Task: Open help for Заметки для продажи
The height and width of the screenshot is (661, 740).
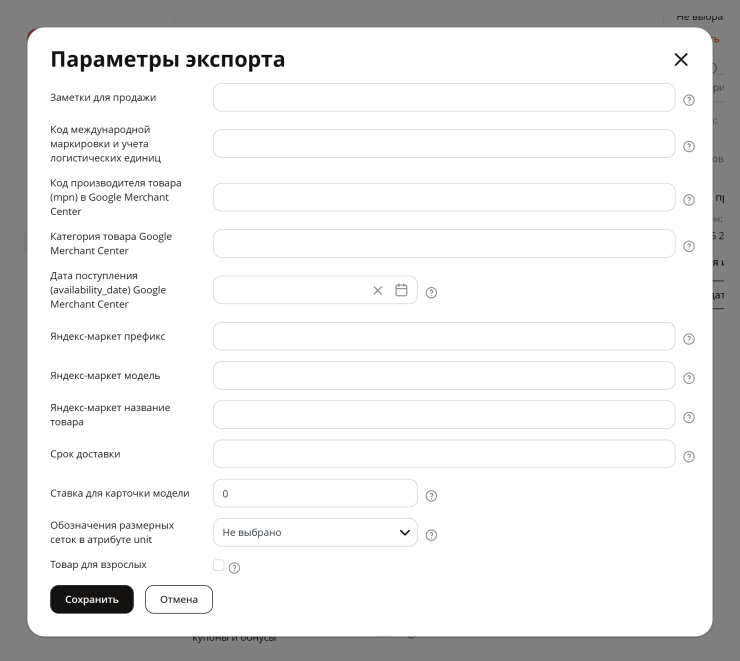Action: [x=689, y=100]
